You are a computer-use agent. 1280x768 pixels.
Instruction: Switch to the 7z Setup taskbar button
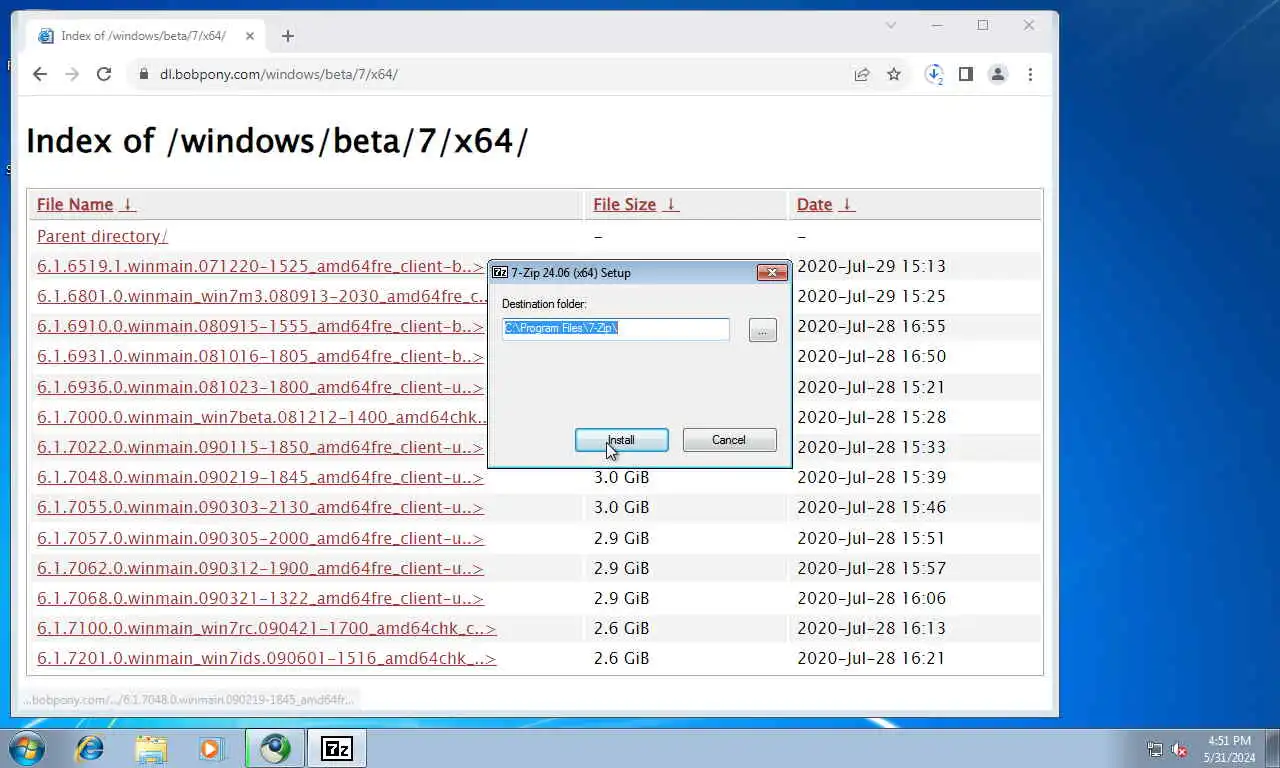pyautogui.click(x=337, y=748)
